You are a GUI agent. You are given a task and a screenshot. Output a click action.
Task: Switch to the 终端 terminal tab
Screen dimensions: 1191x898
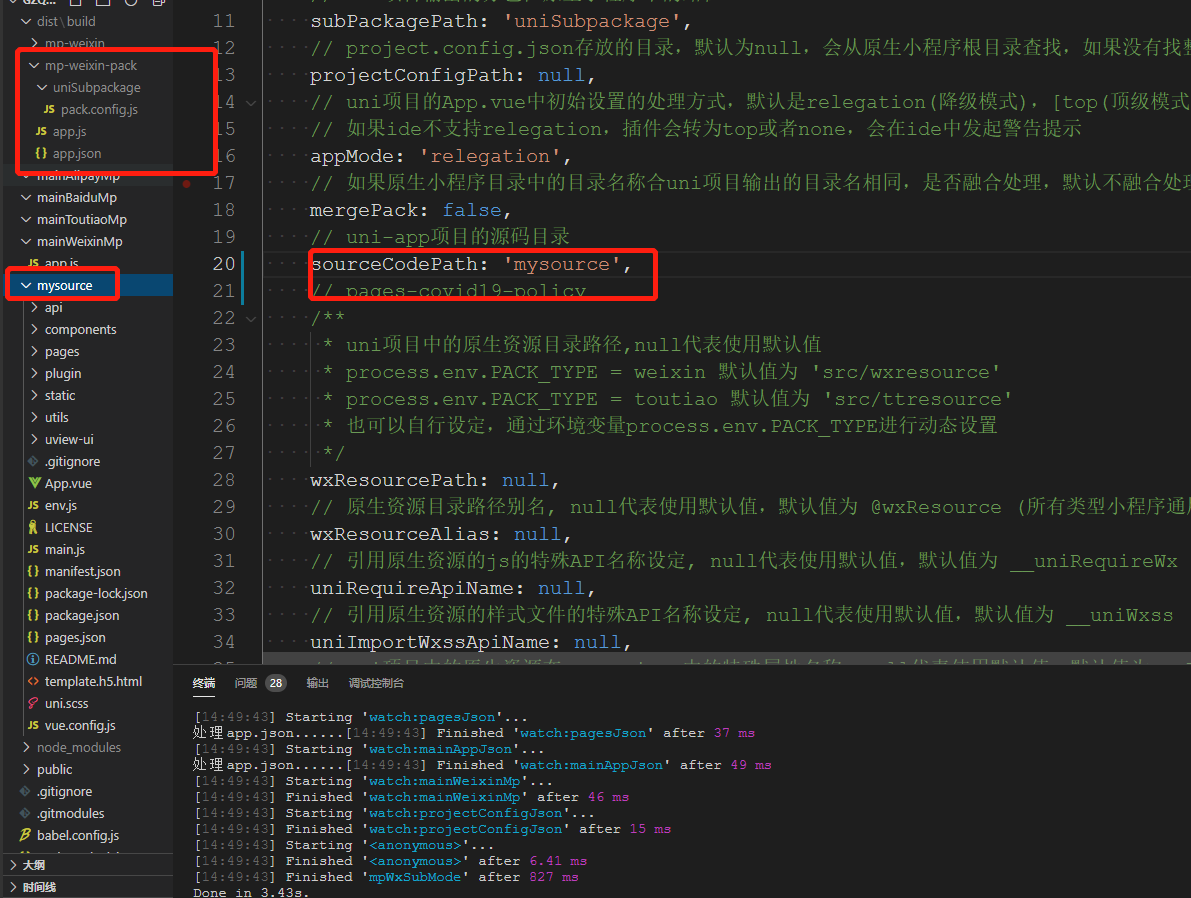[204, 683]
